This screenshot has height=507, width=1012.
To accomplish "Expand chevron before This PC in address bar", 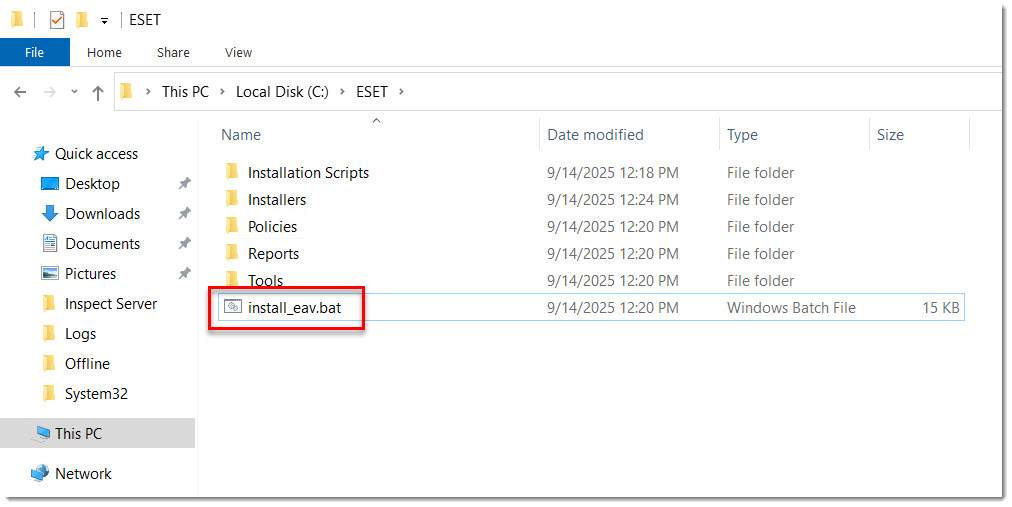I will [x=148, y=92].
